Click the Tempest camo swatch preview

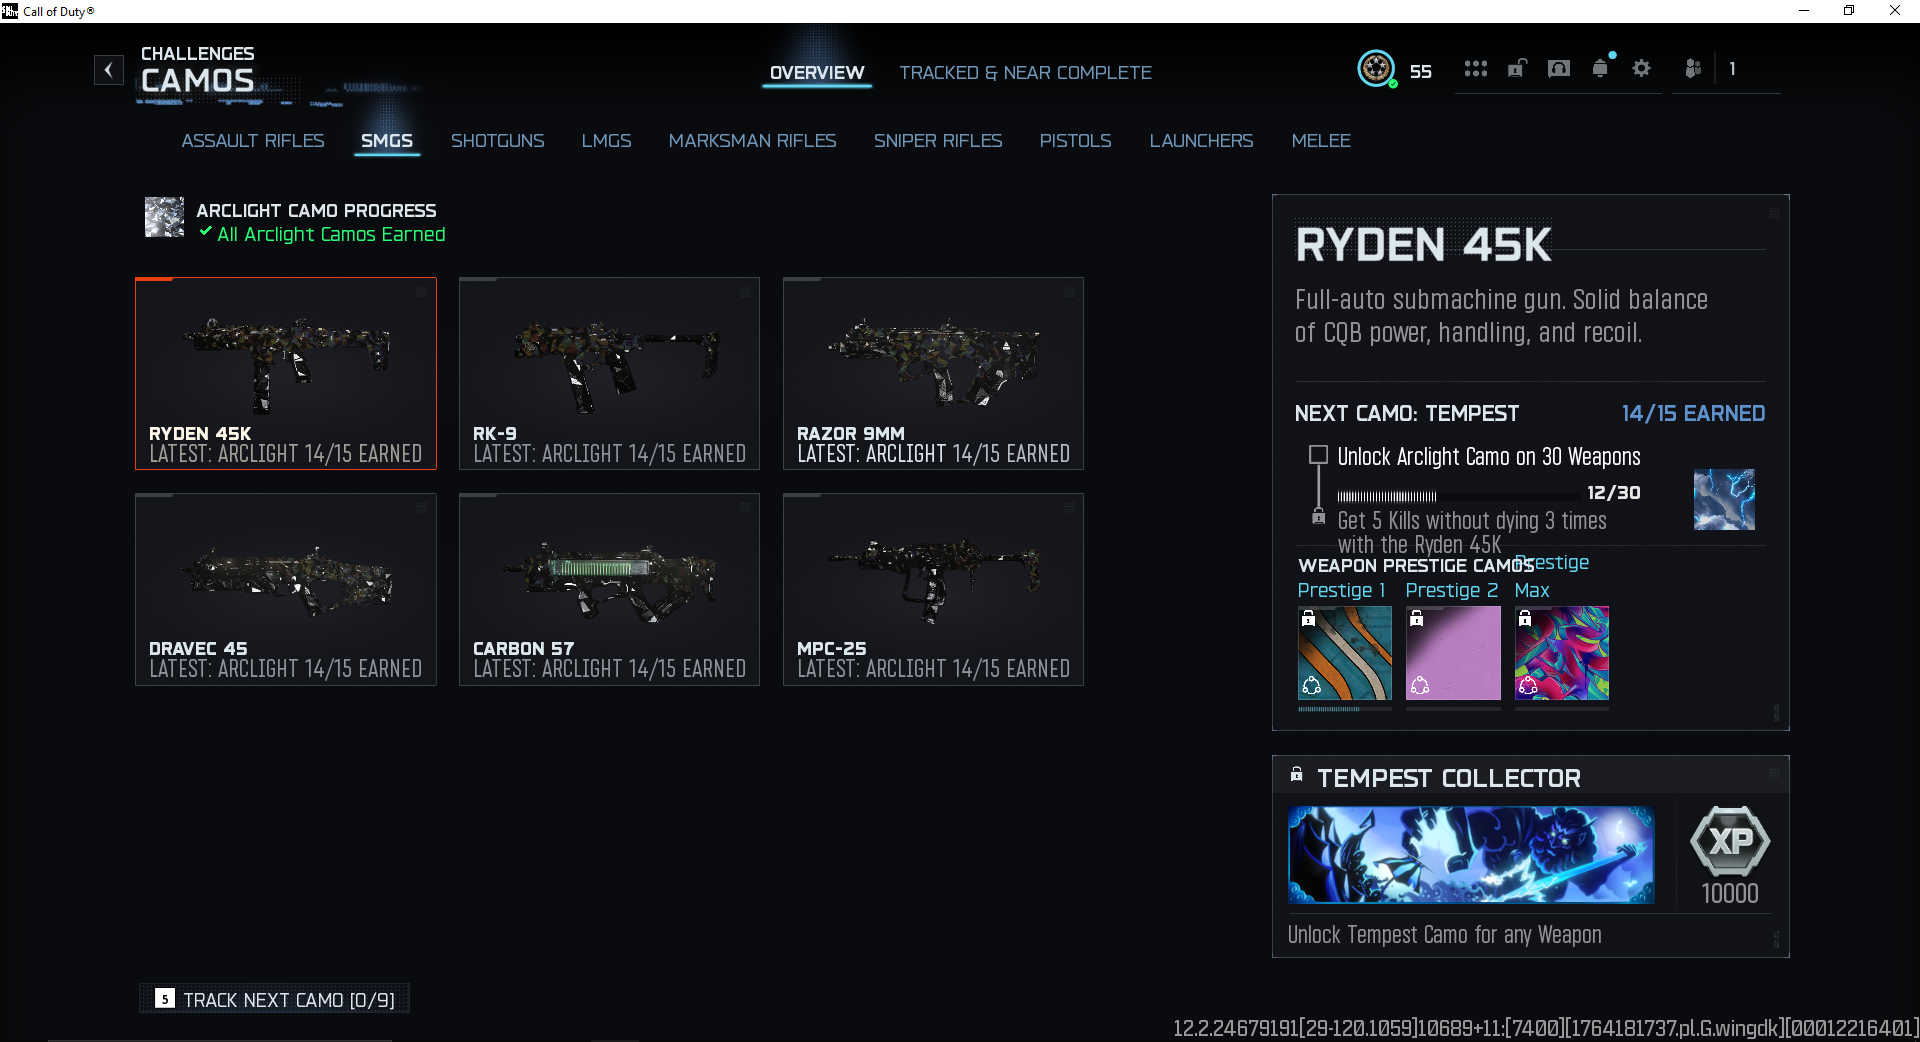click(1724, 500)
